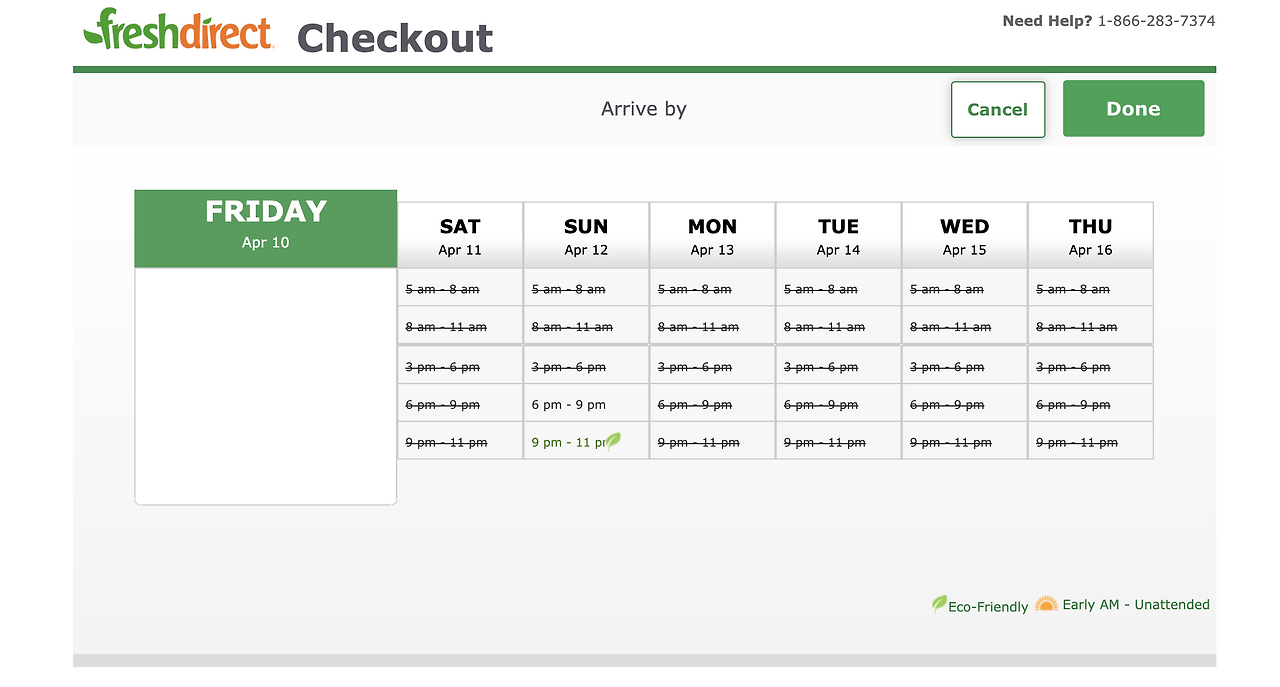
Task: Click the Eco-Friendly leaf legend icon
Action: click(939, 604)
